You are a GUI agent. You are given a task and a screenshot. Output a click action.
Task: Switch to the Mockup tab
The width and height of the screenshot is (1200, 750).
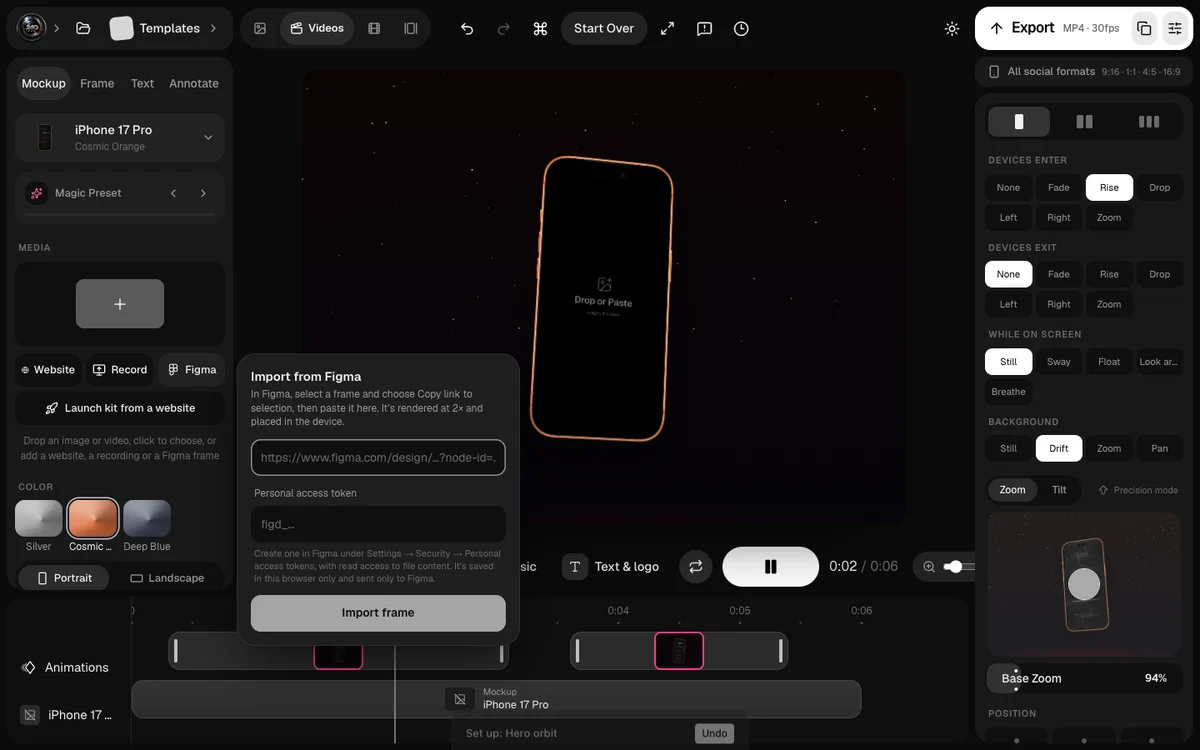[x=44, y=83]
